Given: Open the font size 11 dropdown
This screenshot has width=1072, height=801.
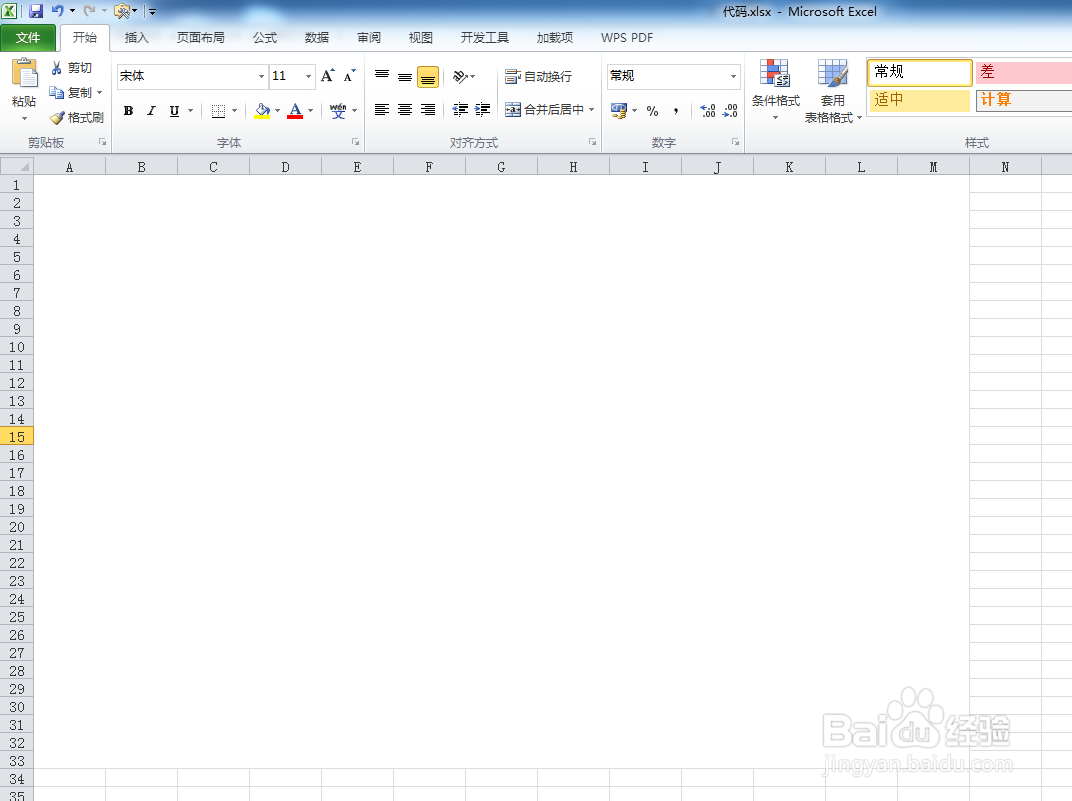Looking at the screenshot, I should point(308,76).
